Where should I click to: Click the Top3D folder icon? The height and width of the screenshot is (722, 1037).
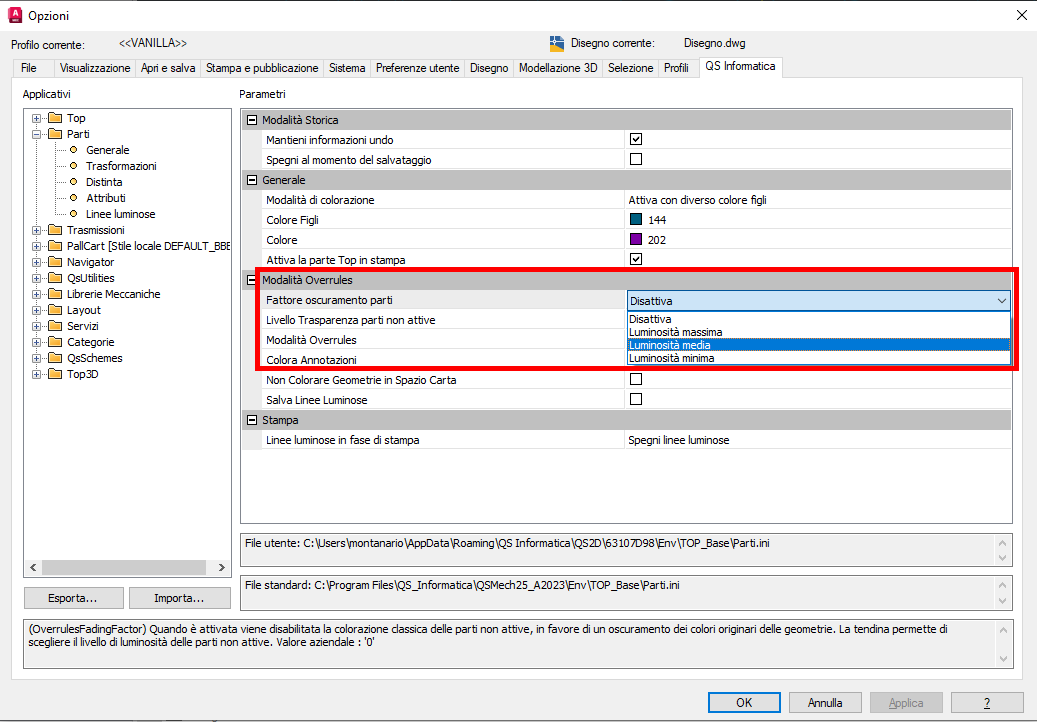click(x=55, y=374)
